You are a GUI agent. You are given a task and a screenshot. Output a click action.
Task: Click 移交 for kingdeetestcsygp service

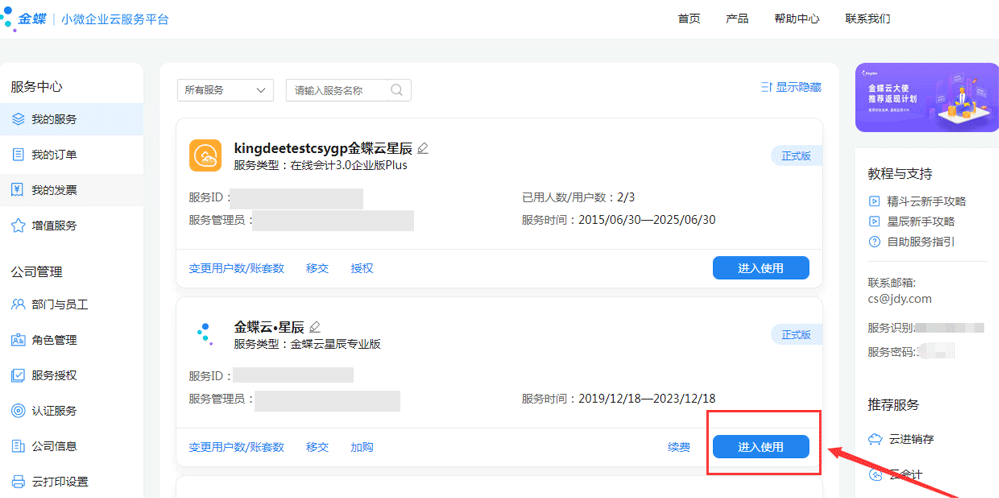pyautogui.click(x=317, y=268)
